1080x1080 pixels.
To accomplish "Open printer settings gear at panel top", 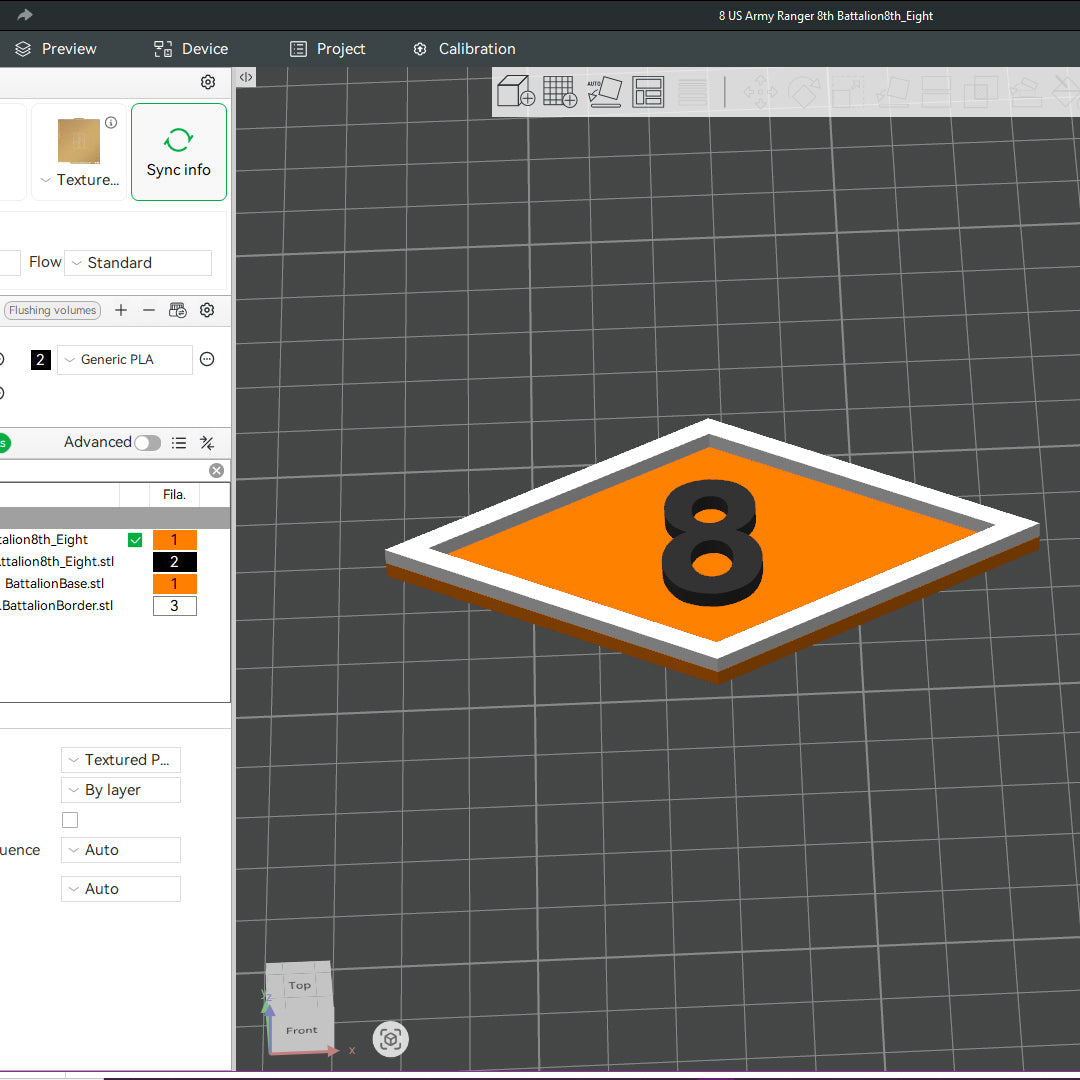I will pos(208,82).
